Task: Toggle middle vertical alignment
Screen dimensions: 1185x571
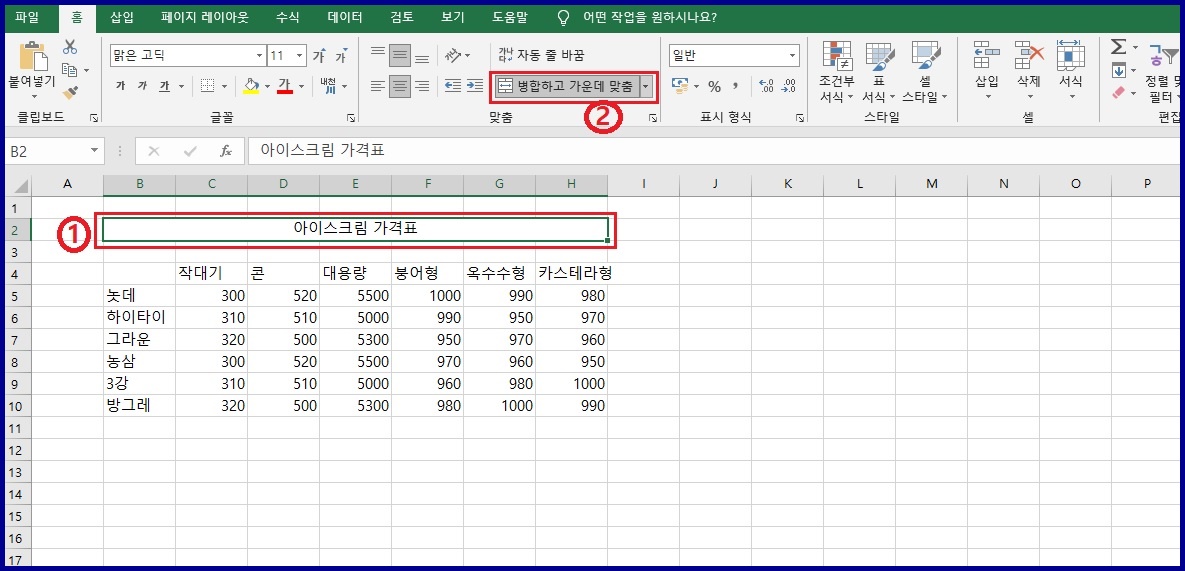Action: tap(400, 54)
